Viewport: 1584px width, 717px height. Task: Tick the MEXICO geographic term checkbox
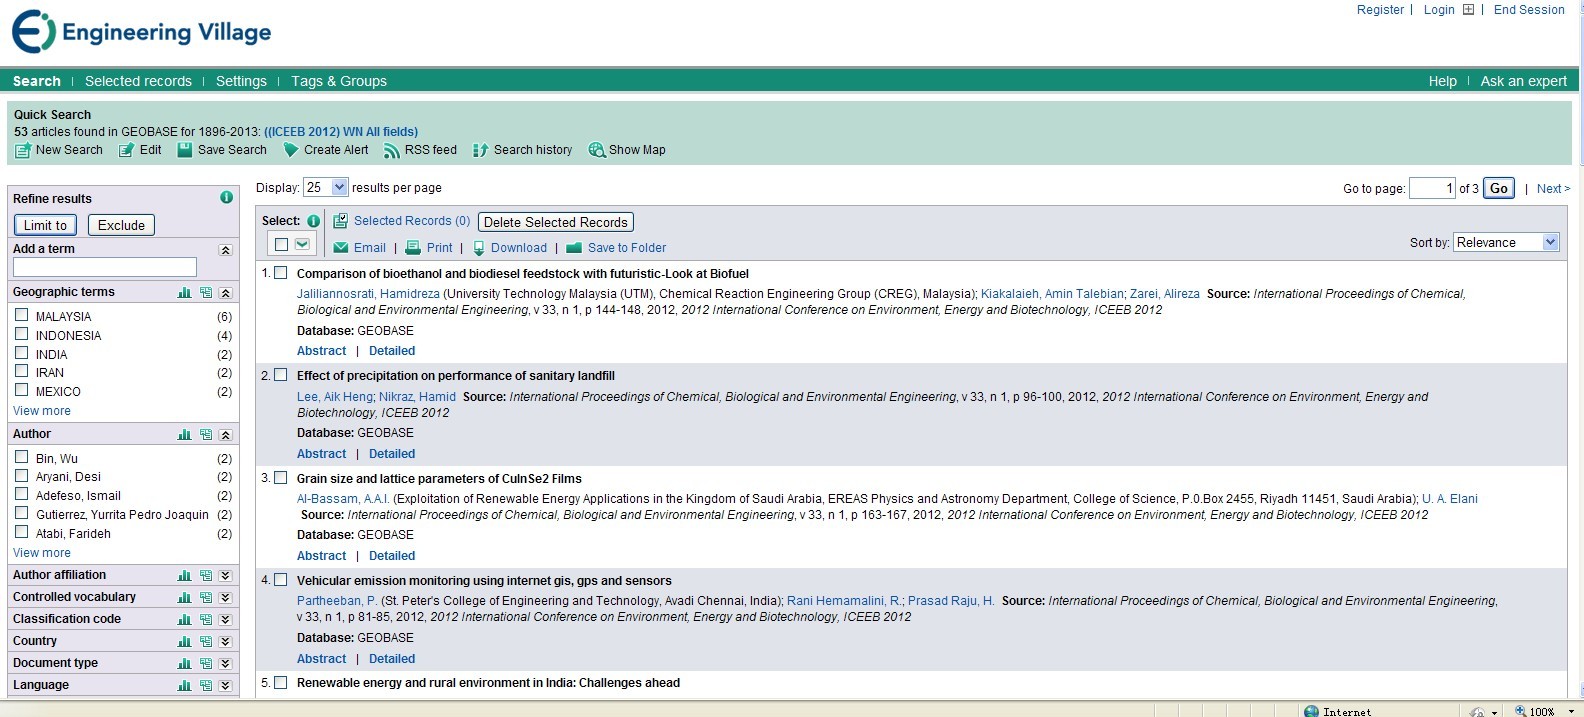pos(21,390)
